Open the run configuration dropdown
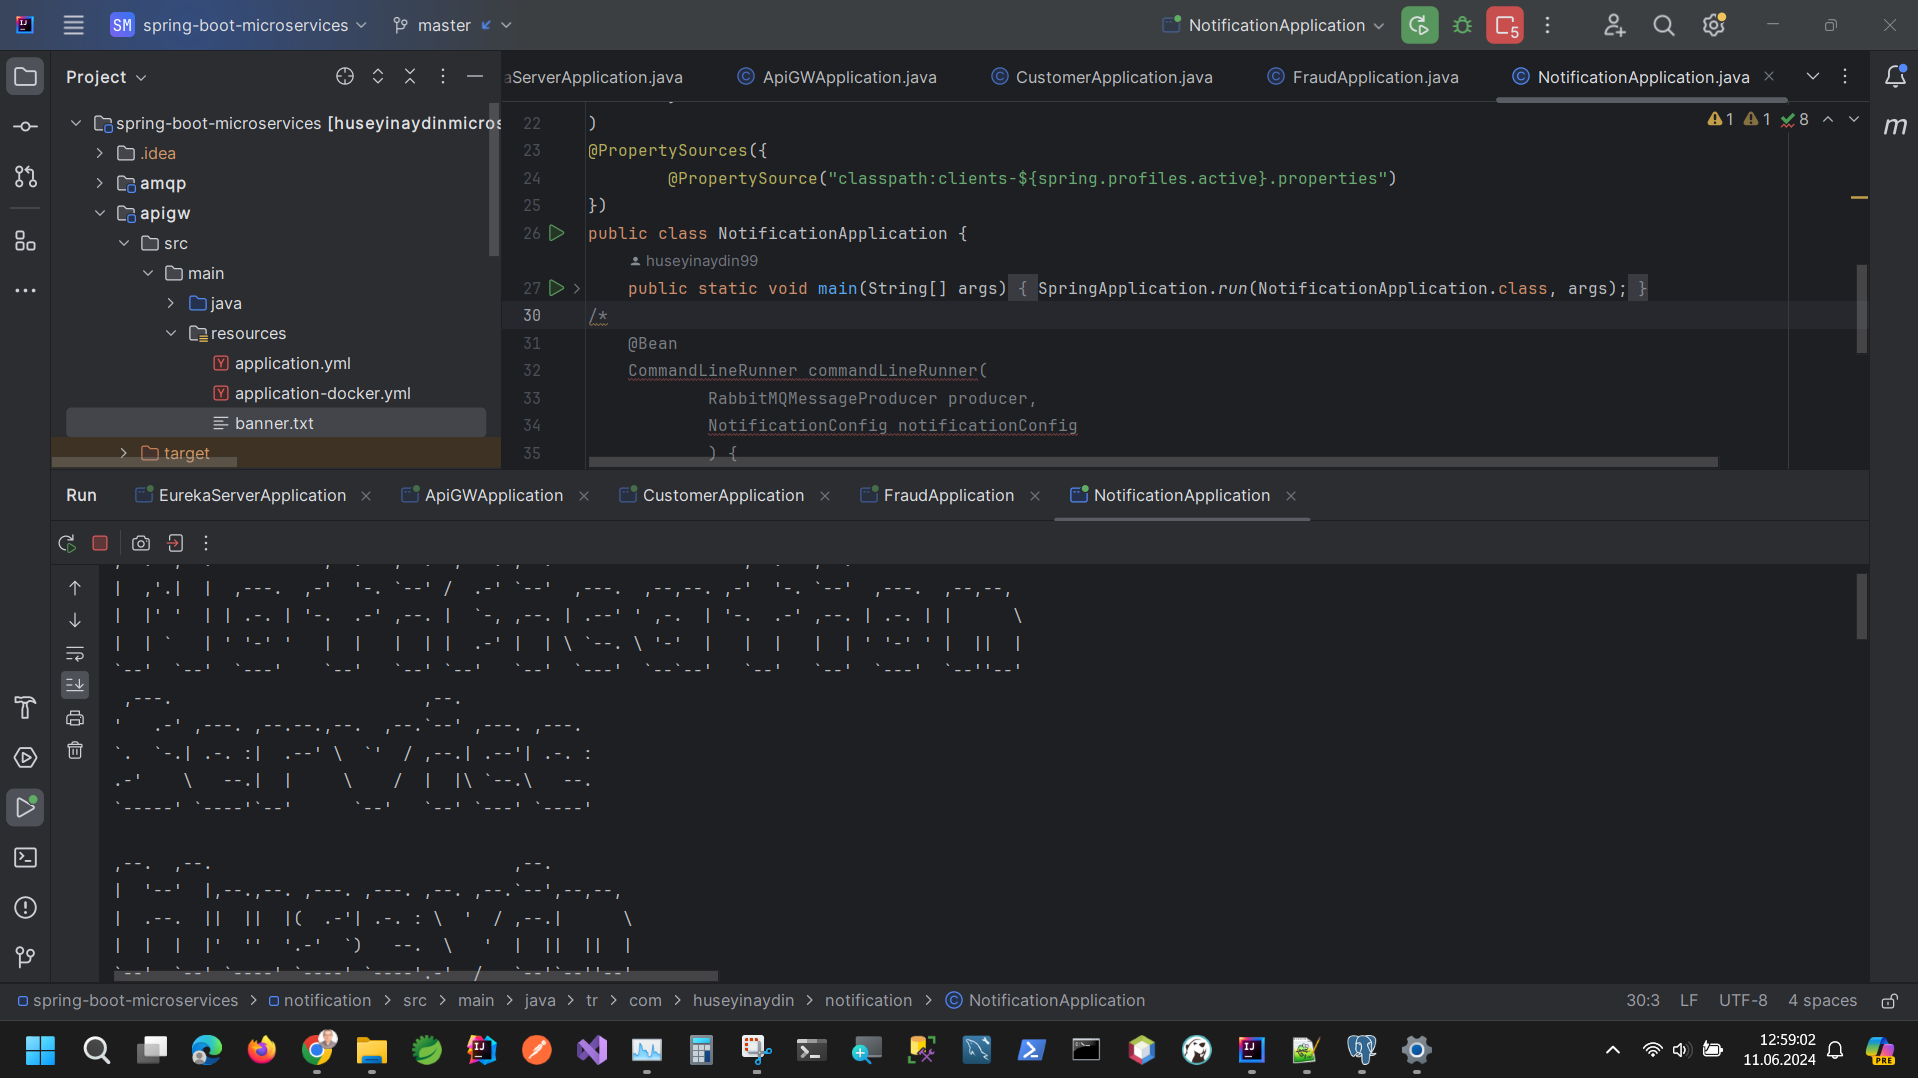The image size is (1918, 1078). tap(1273, 25)
